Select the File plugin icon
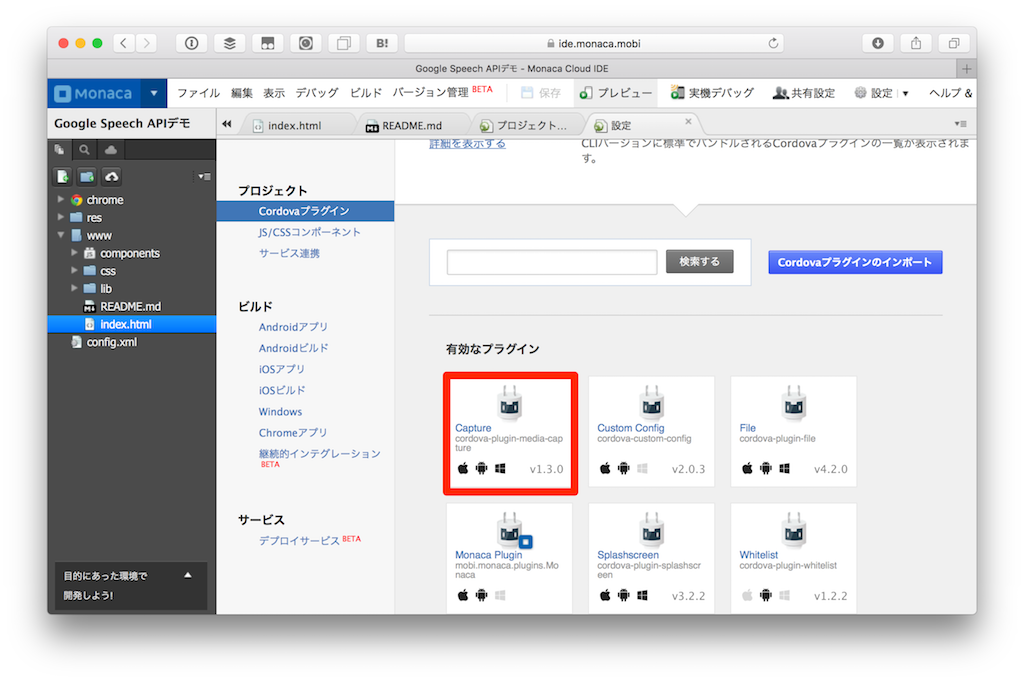This screenshot has height=682, width=1024. (x=793, y=402)
